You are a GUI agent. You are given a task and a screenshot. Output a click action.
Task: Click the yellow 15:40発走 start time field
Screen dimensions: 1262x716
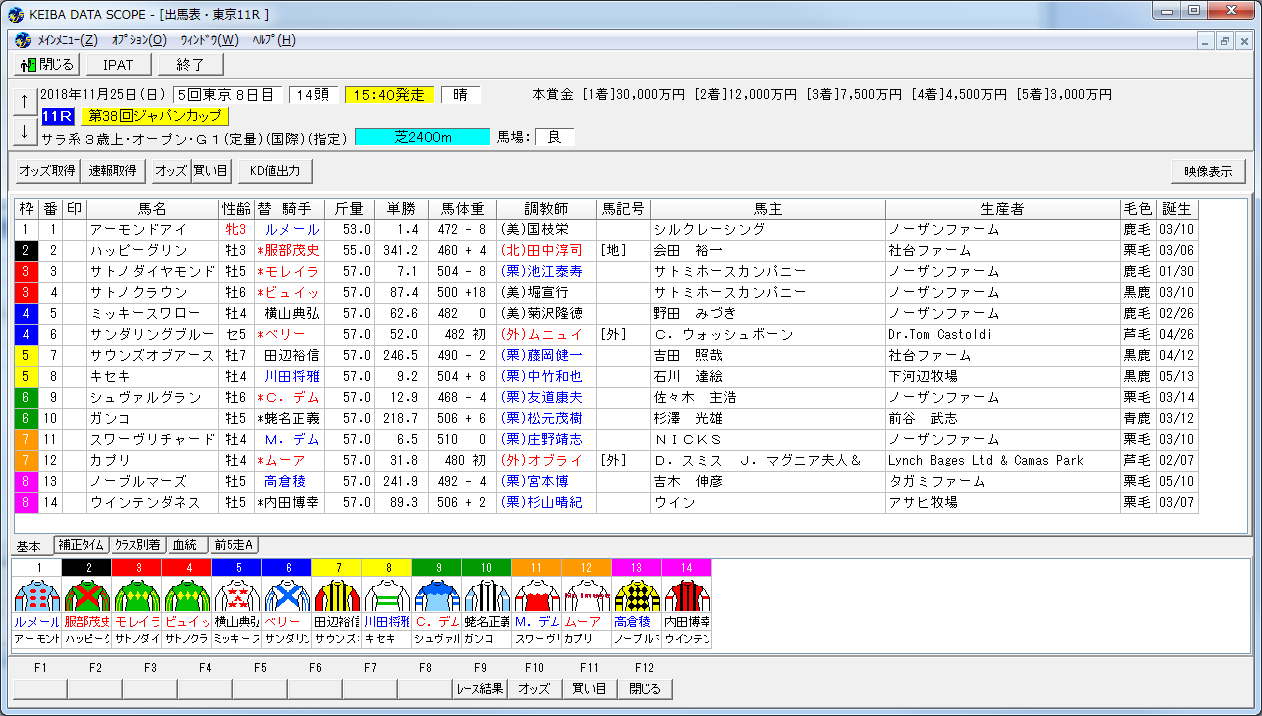coord(390,95)
